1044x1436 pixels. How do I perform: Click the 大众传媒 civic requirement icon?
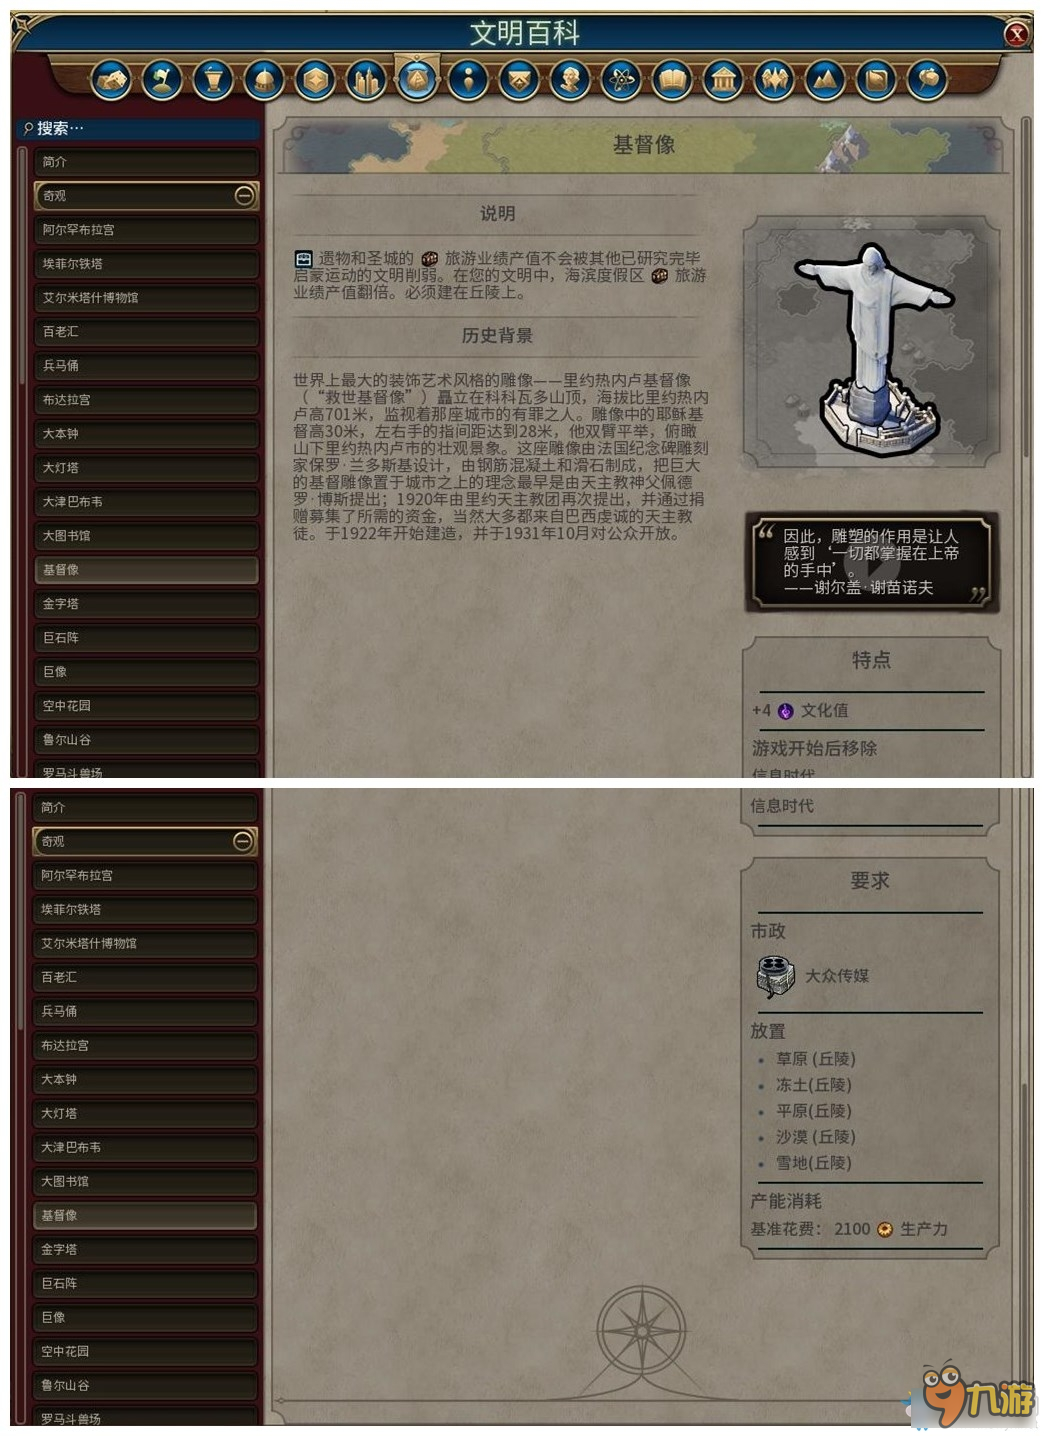(775, 976)
